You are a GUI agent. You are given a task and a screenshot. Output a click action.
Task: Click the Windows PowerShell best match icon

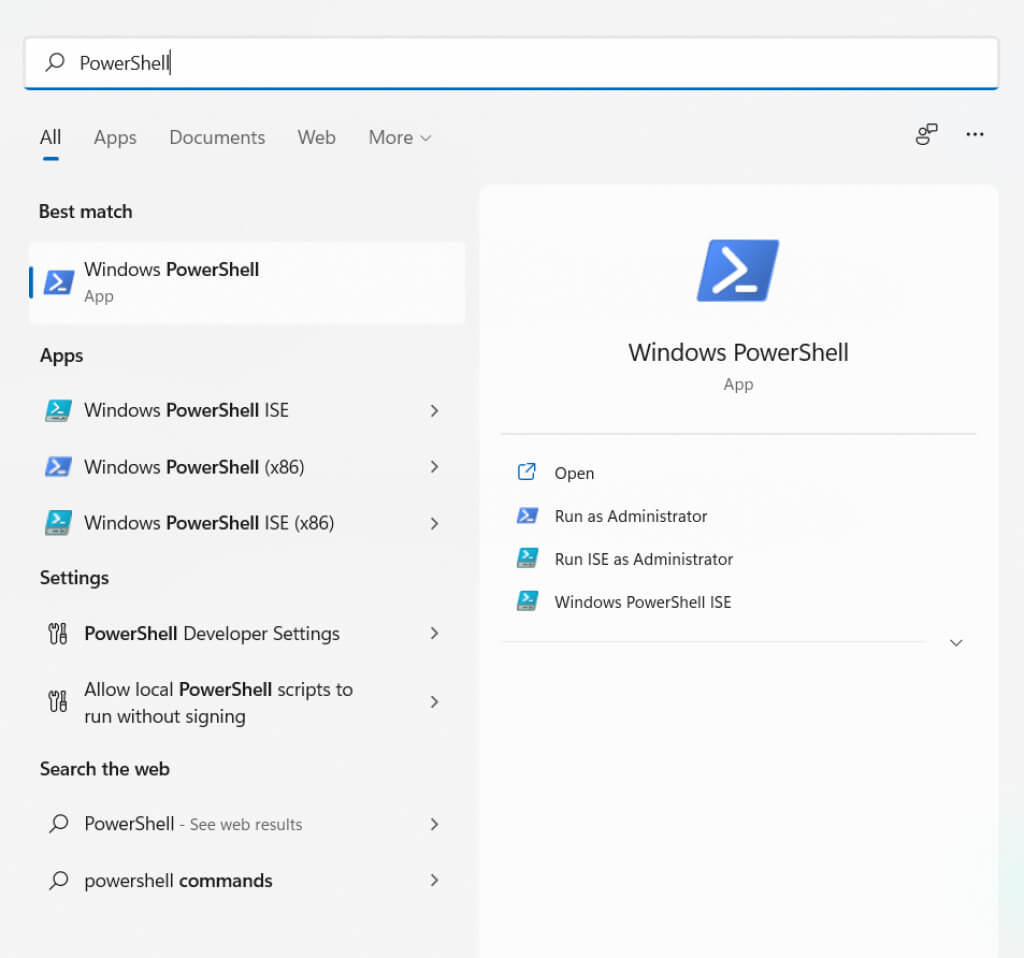pos(58,283)
